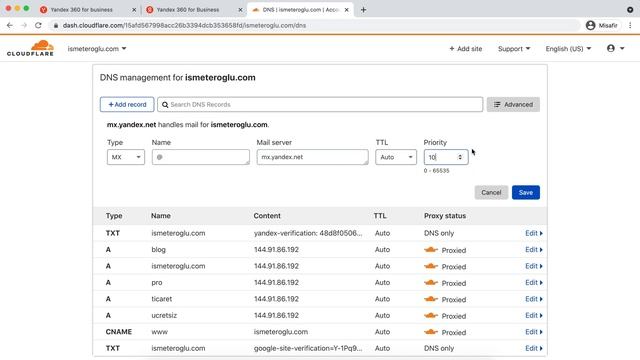Switch to second Yandex 360 for Business tab

click(188, 9)
